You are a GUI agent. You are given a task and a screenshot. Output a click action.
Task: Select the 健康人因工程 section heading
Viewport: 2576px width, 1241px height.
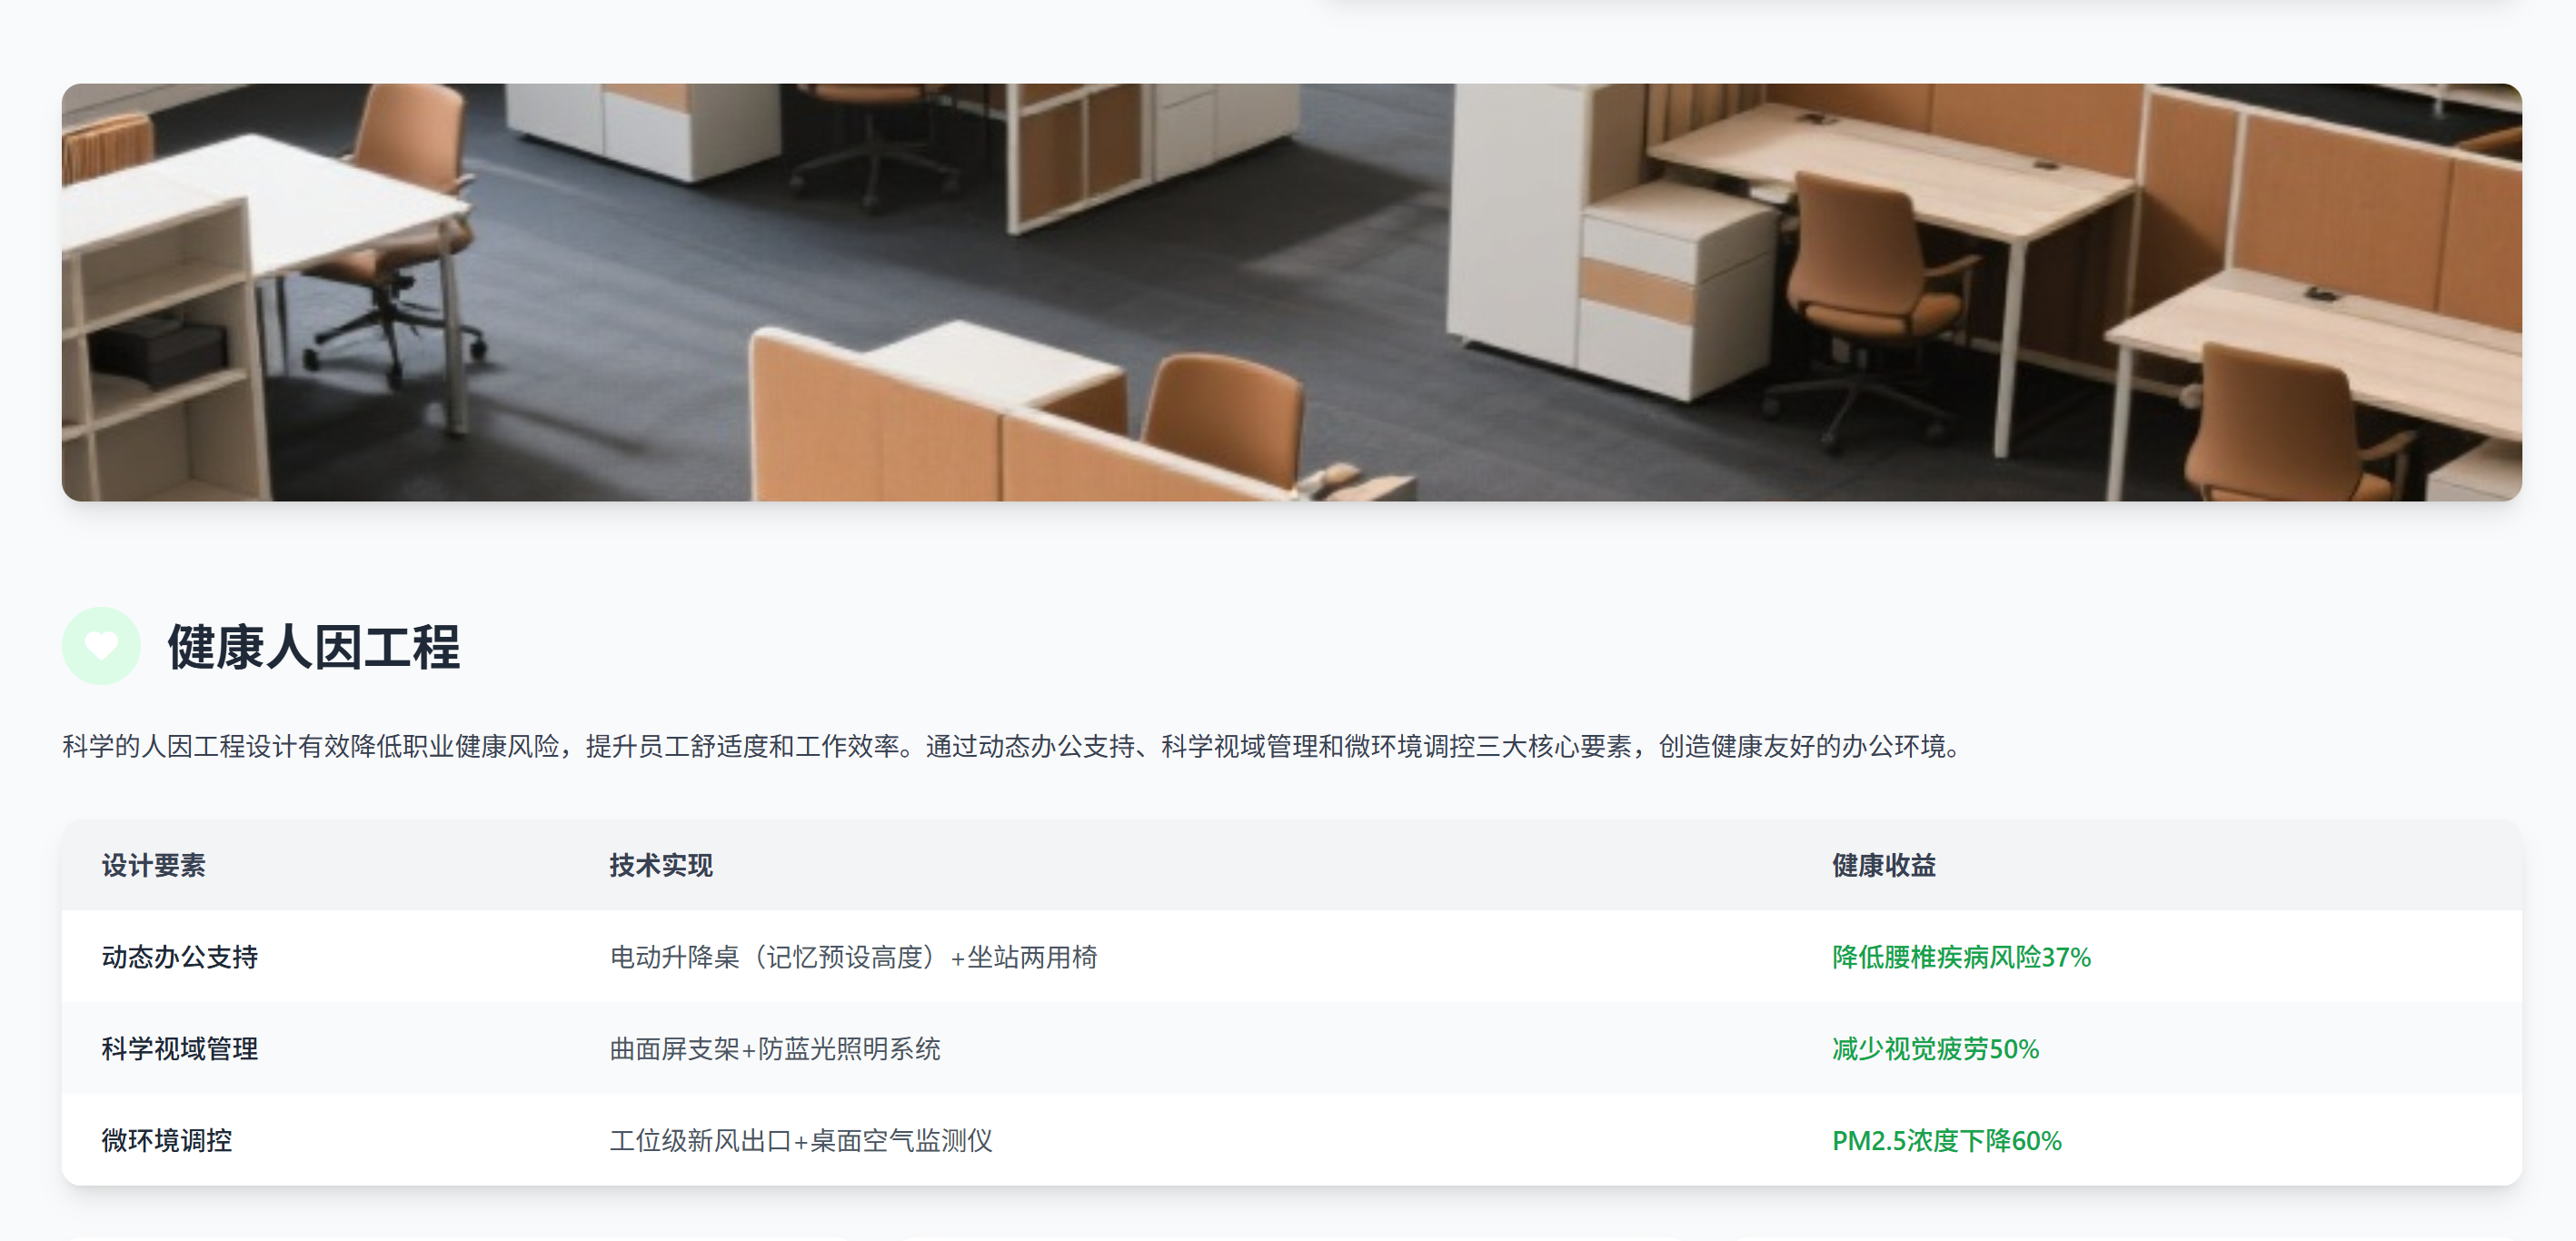point(313,647)
